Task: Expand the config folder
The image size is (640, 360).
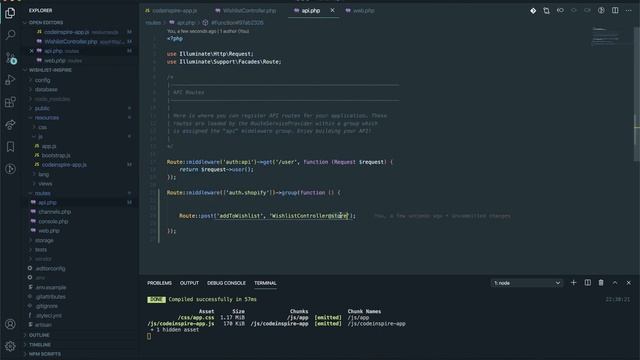Action: click(42, 80)
